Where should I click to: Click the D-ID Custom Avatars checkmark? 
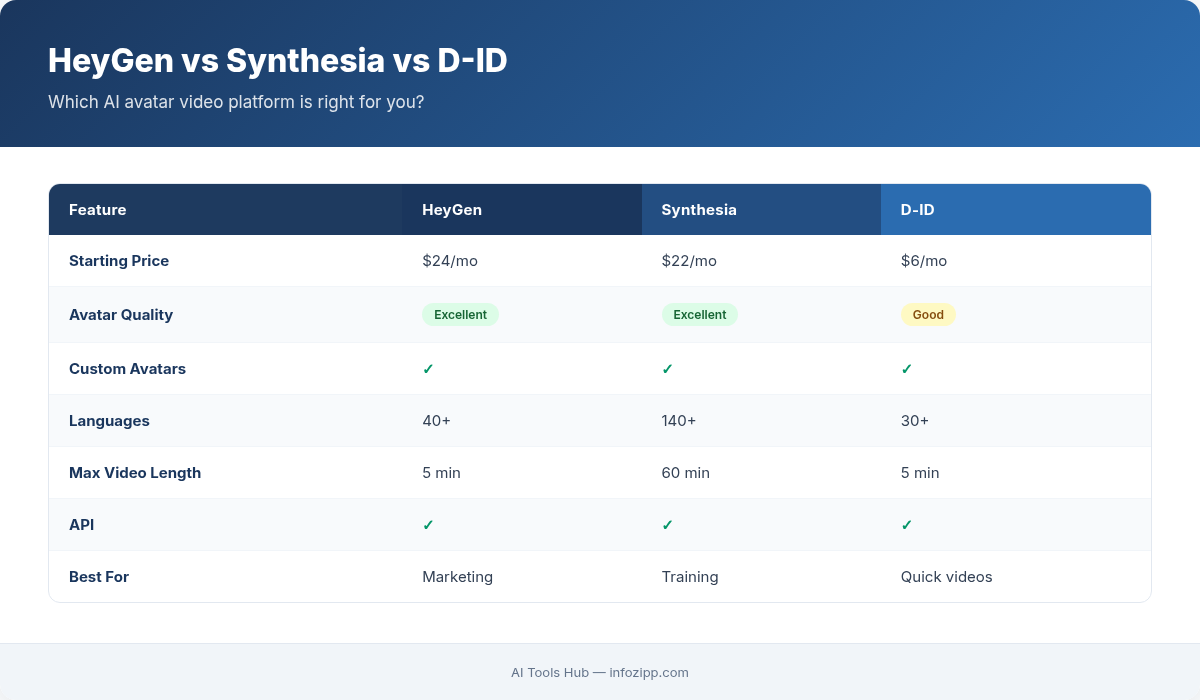pyautogui.click(x=907, y=368)
